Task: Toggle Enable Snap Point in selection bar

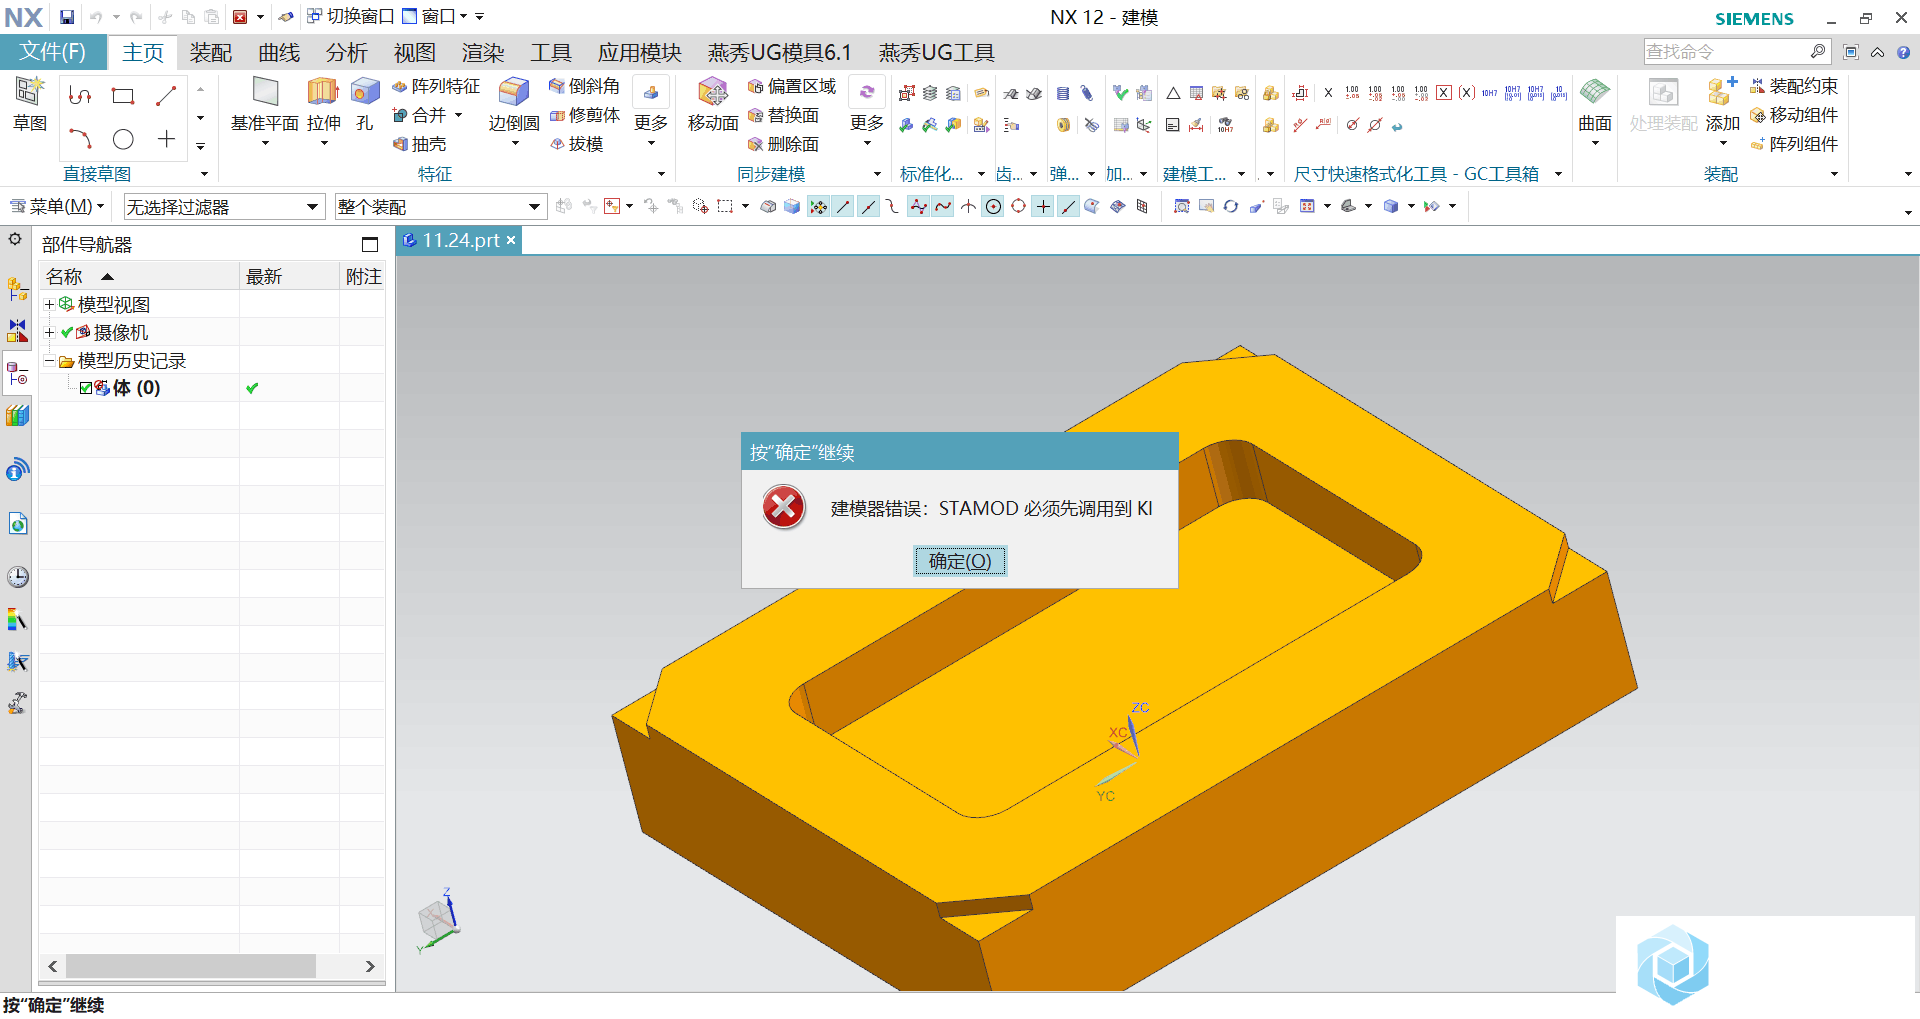Action: click(818, 207)
